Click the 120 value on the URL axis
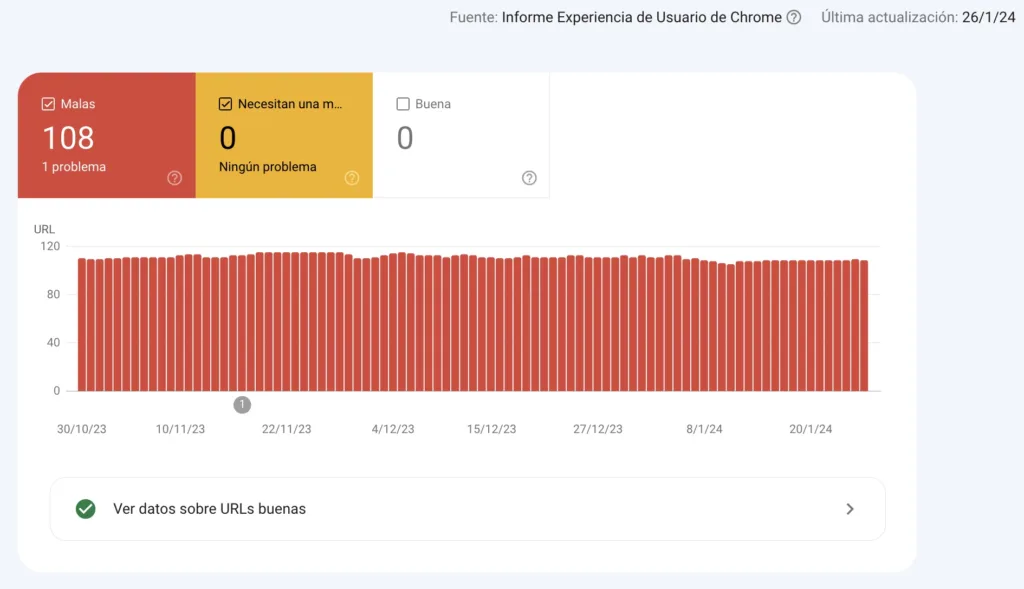This screenshot has width=1024, height=589. 50,246
